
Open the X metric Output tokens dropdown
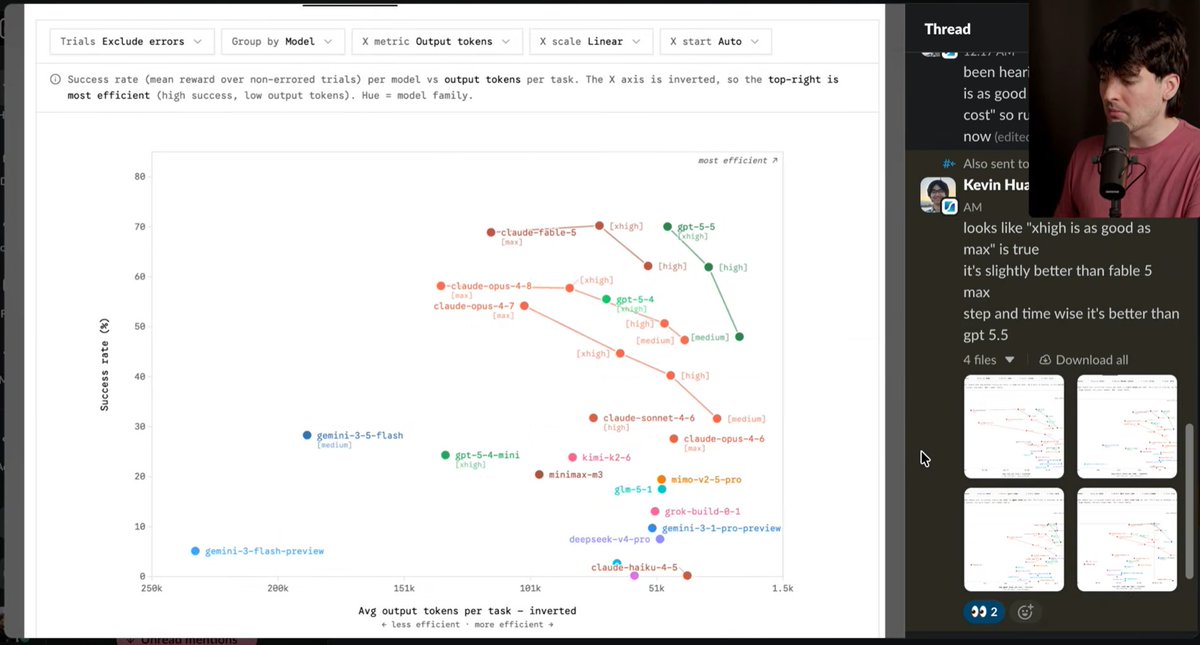(436, 42)
